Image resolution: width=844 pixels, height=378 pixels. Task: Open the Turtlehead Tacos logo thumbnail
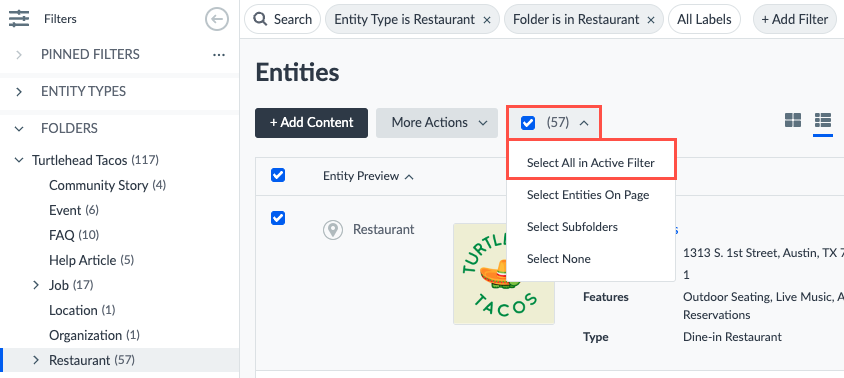point(504,274)
